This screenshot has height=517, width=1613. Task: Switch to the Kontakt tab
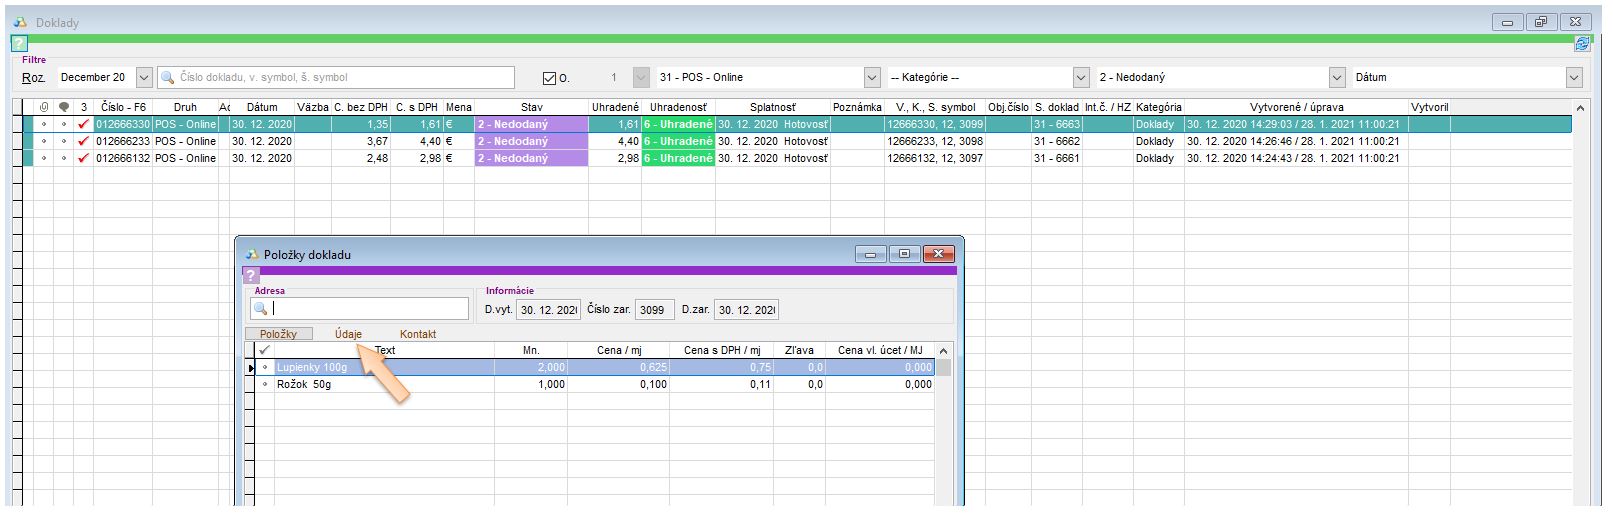pyautogui.click(x=418, y=334)
